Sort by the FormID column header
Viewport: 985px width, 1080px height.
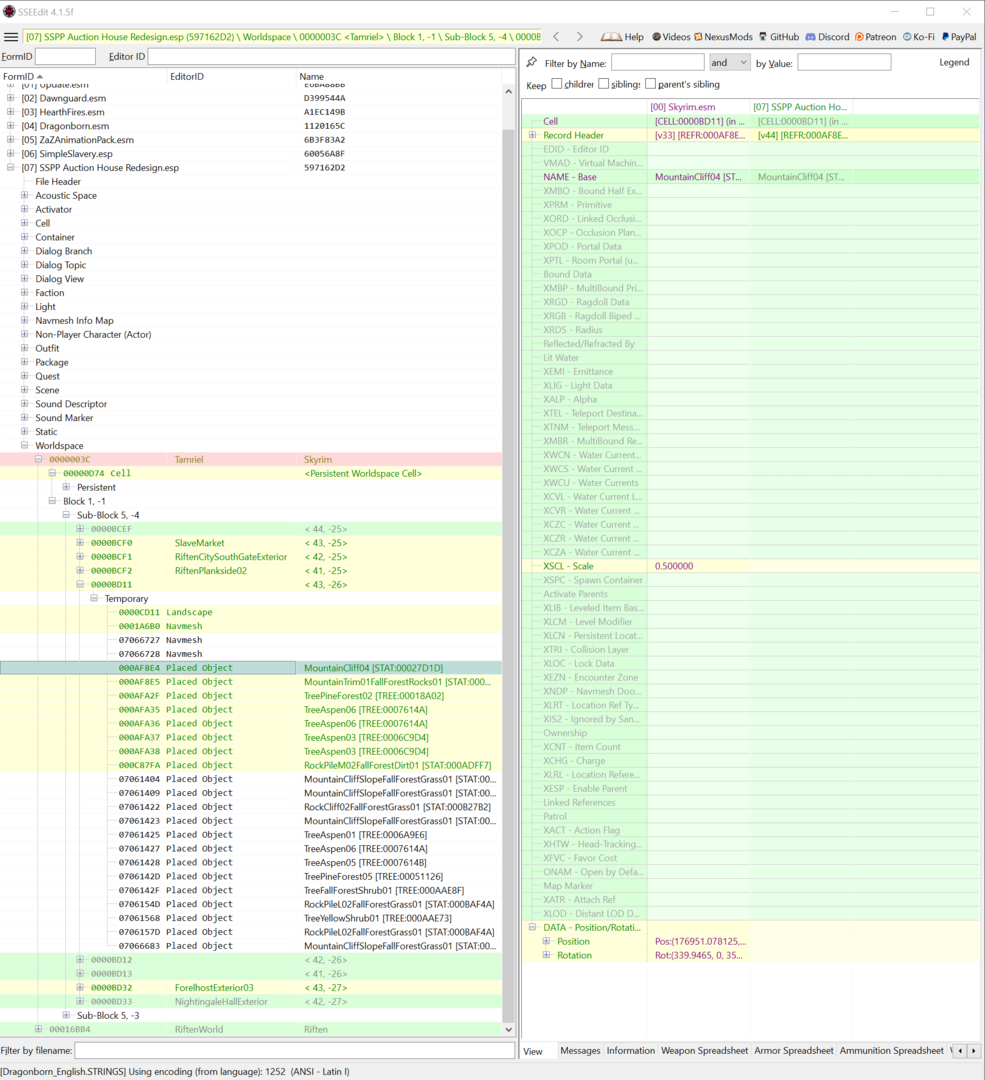tap(83, 76)
